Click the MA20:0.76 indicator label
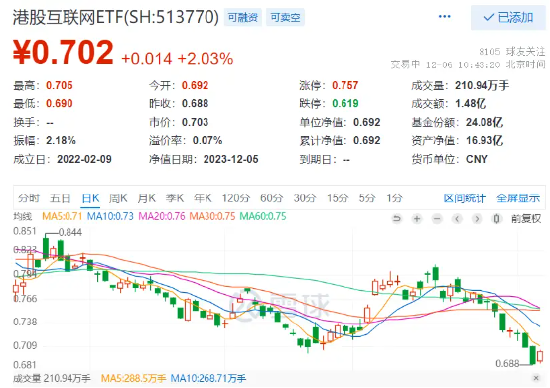The width and height of the screenshot is (550, 388). 162,216
